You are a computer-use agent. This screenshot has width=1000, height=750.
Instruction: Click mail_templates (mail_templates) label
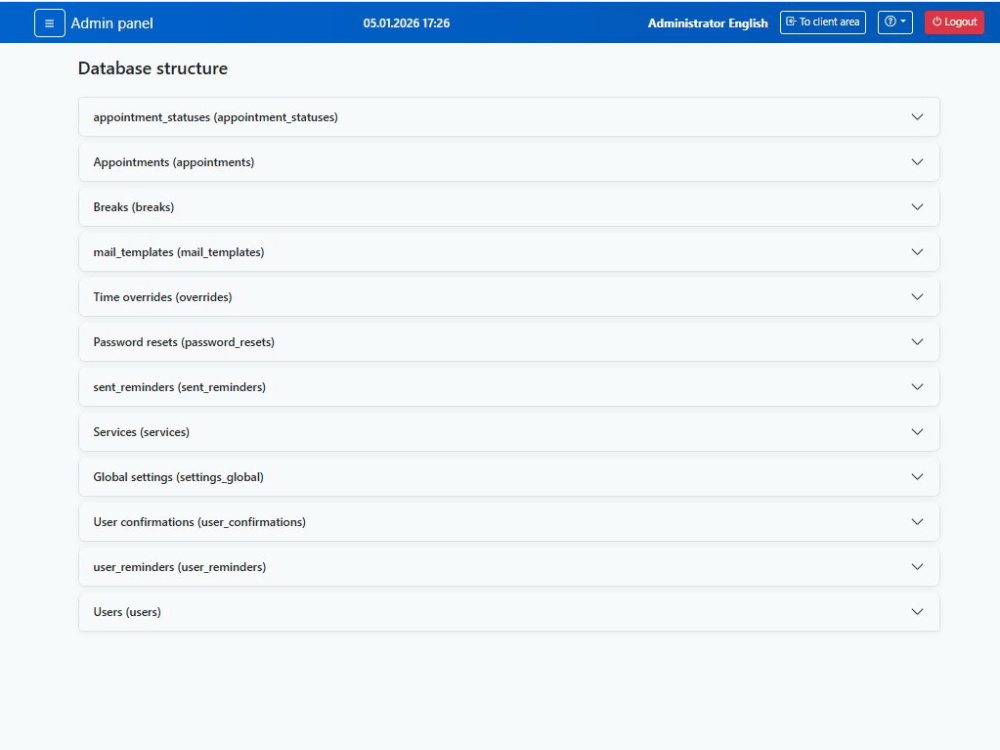pos(179,252)
